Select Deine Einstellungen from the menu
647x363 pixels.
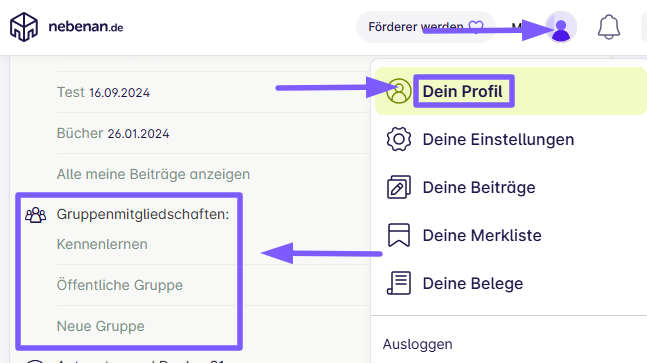pos(511,139)
